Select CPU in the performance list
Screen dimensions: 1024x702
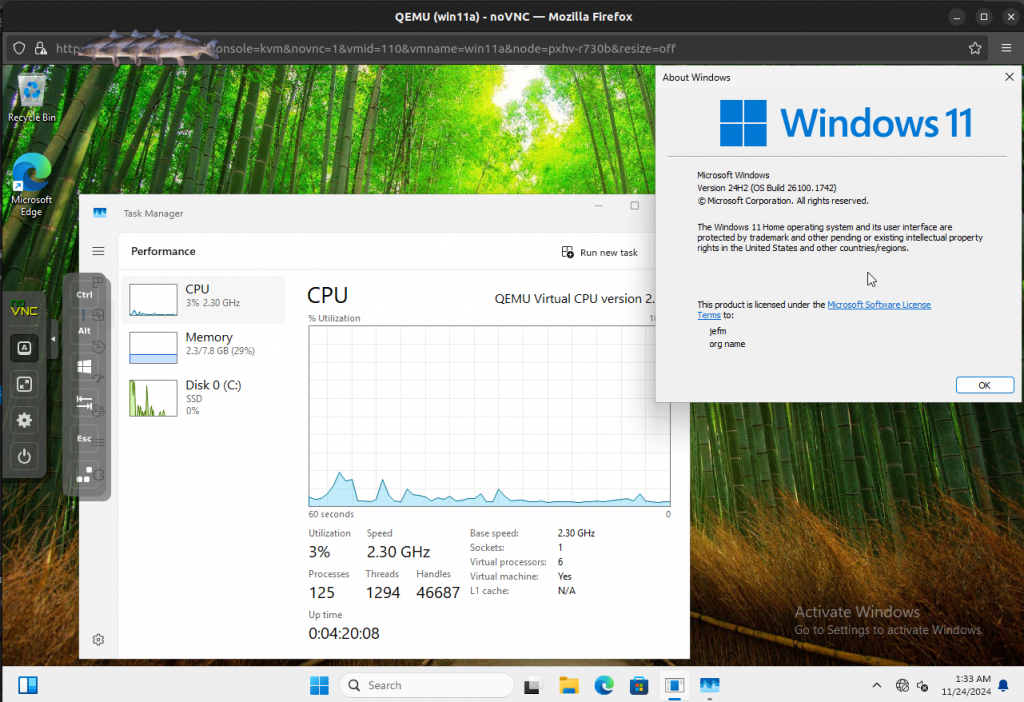point(203,300)
